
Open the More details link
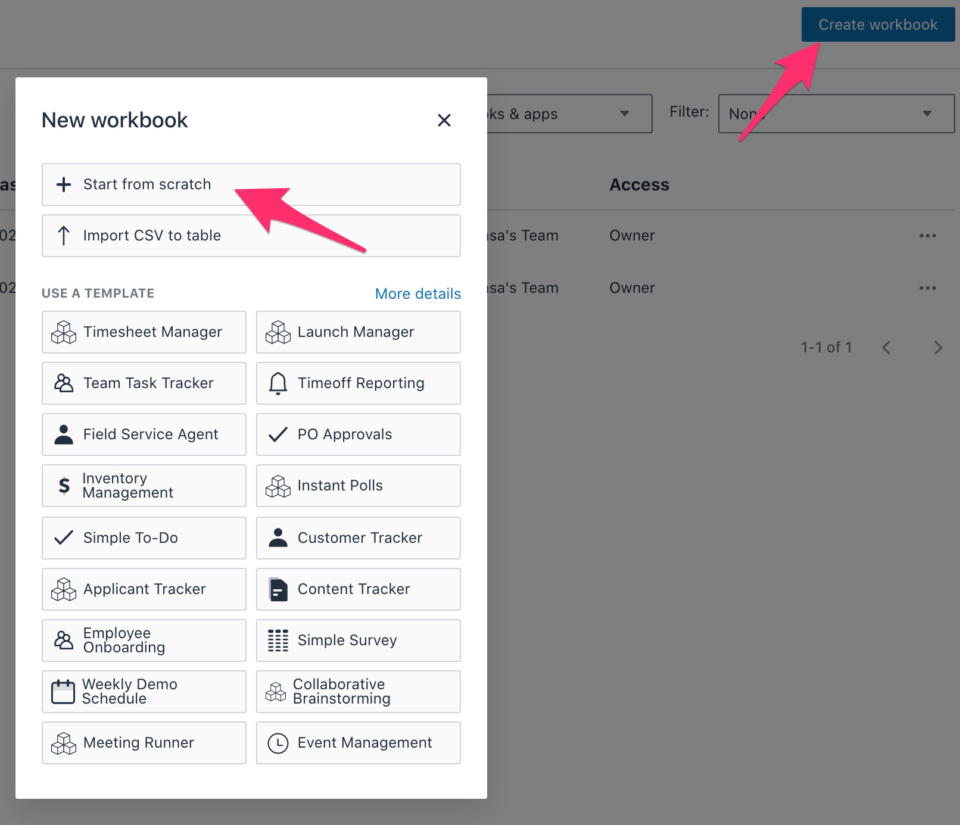[x=418, y=293]
